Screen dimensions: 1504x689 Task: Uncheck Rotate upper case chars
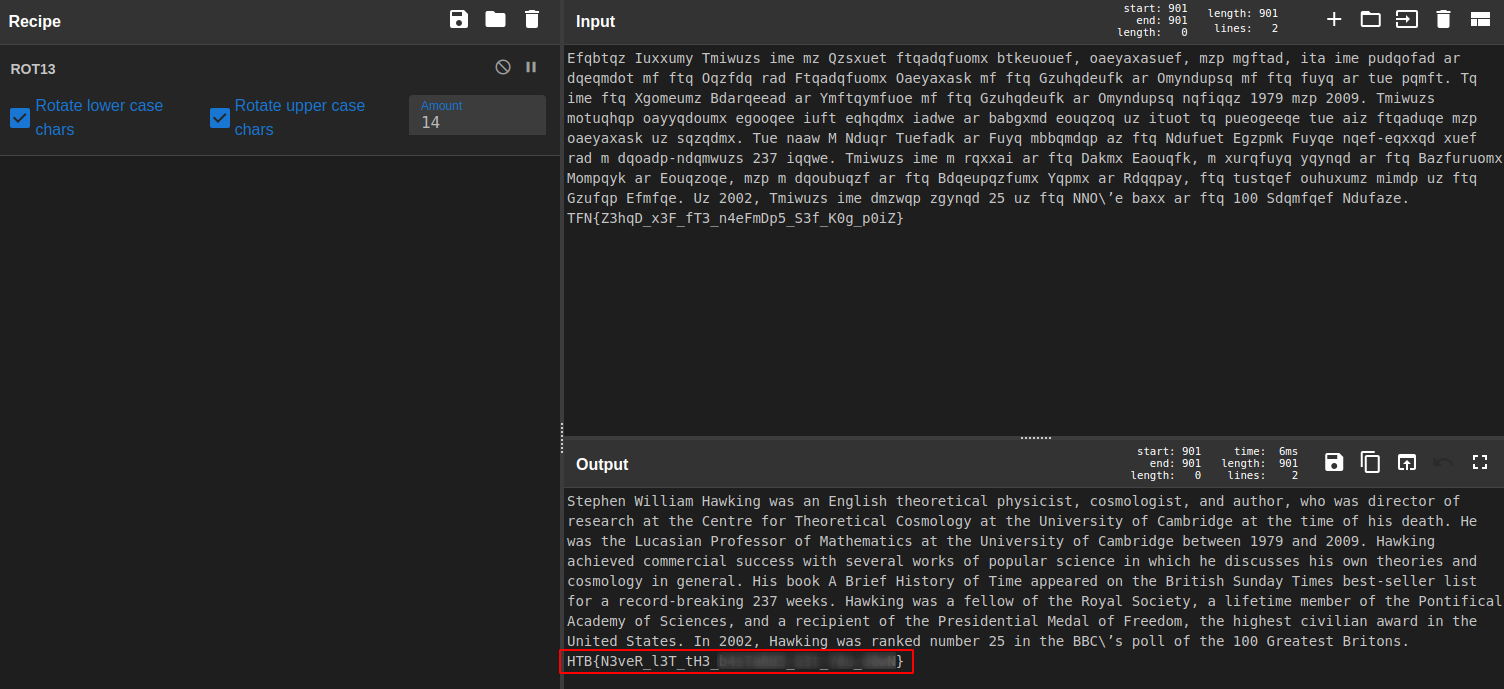coord(220,118)
